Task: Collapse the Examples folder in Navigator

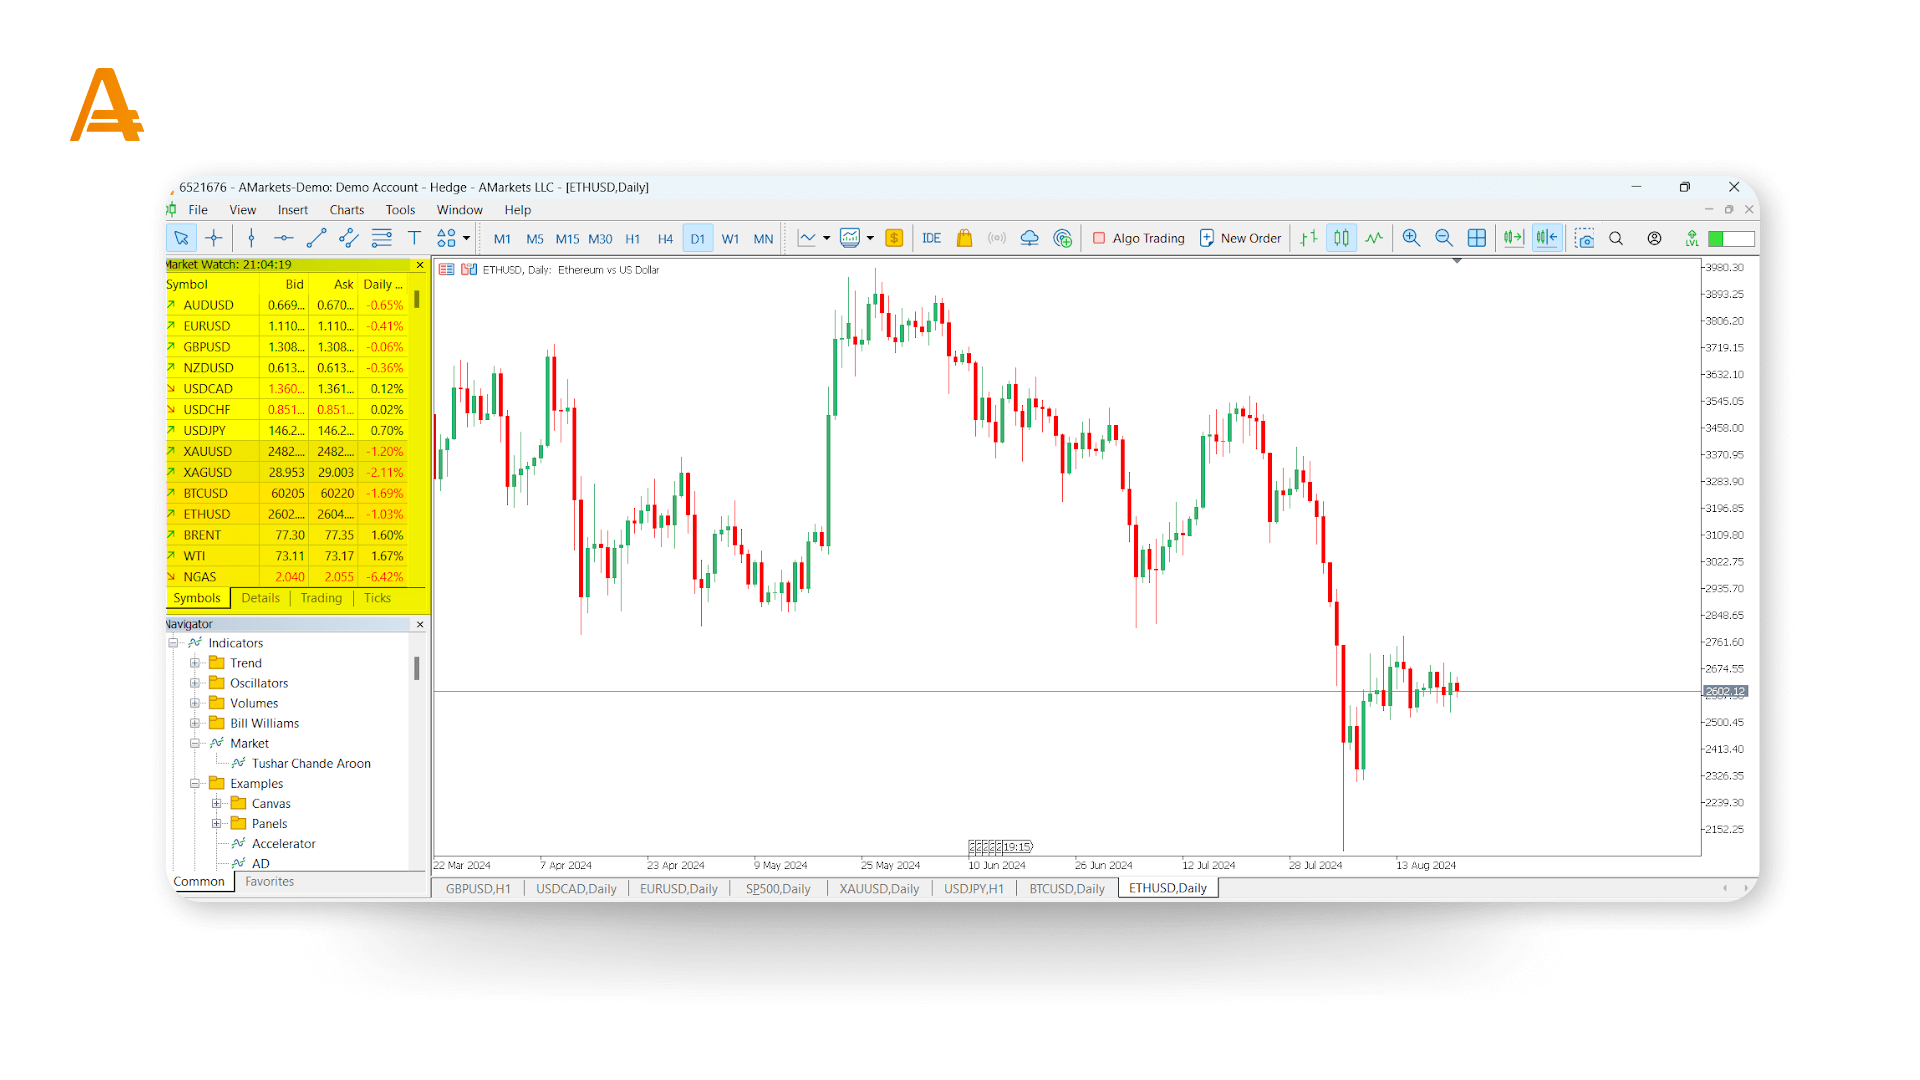Action: tap(195, 784)
